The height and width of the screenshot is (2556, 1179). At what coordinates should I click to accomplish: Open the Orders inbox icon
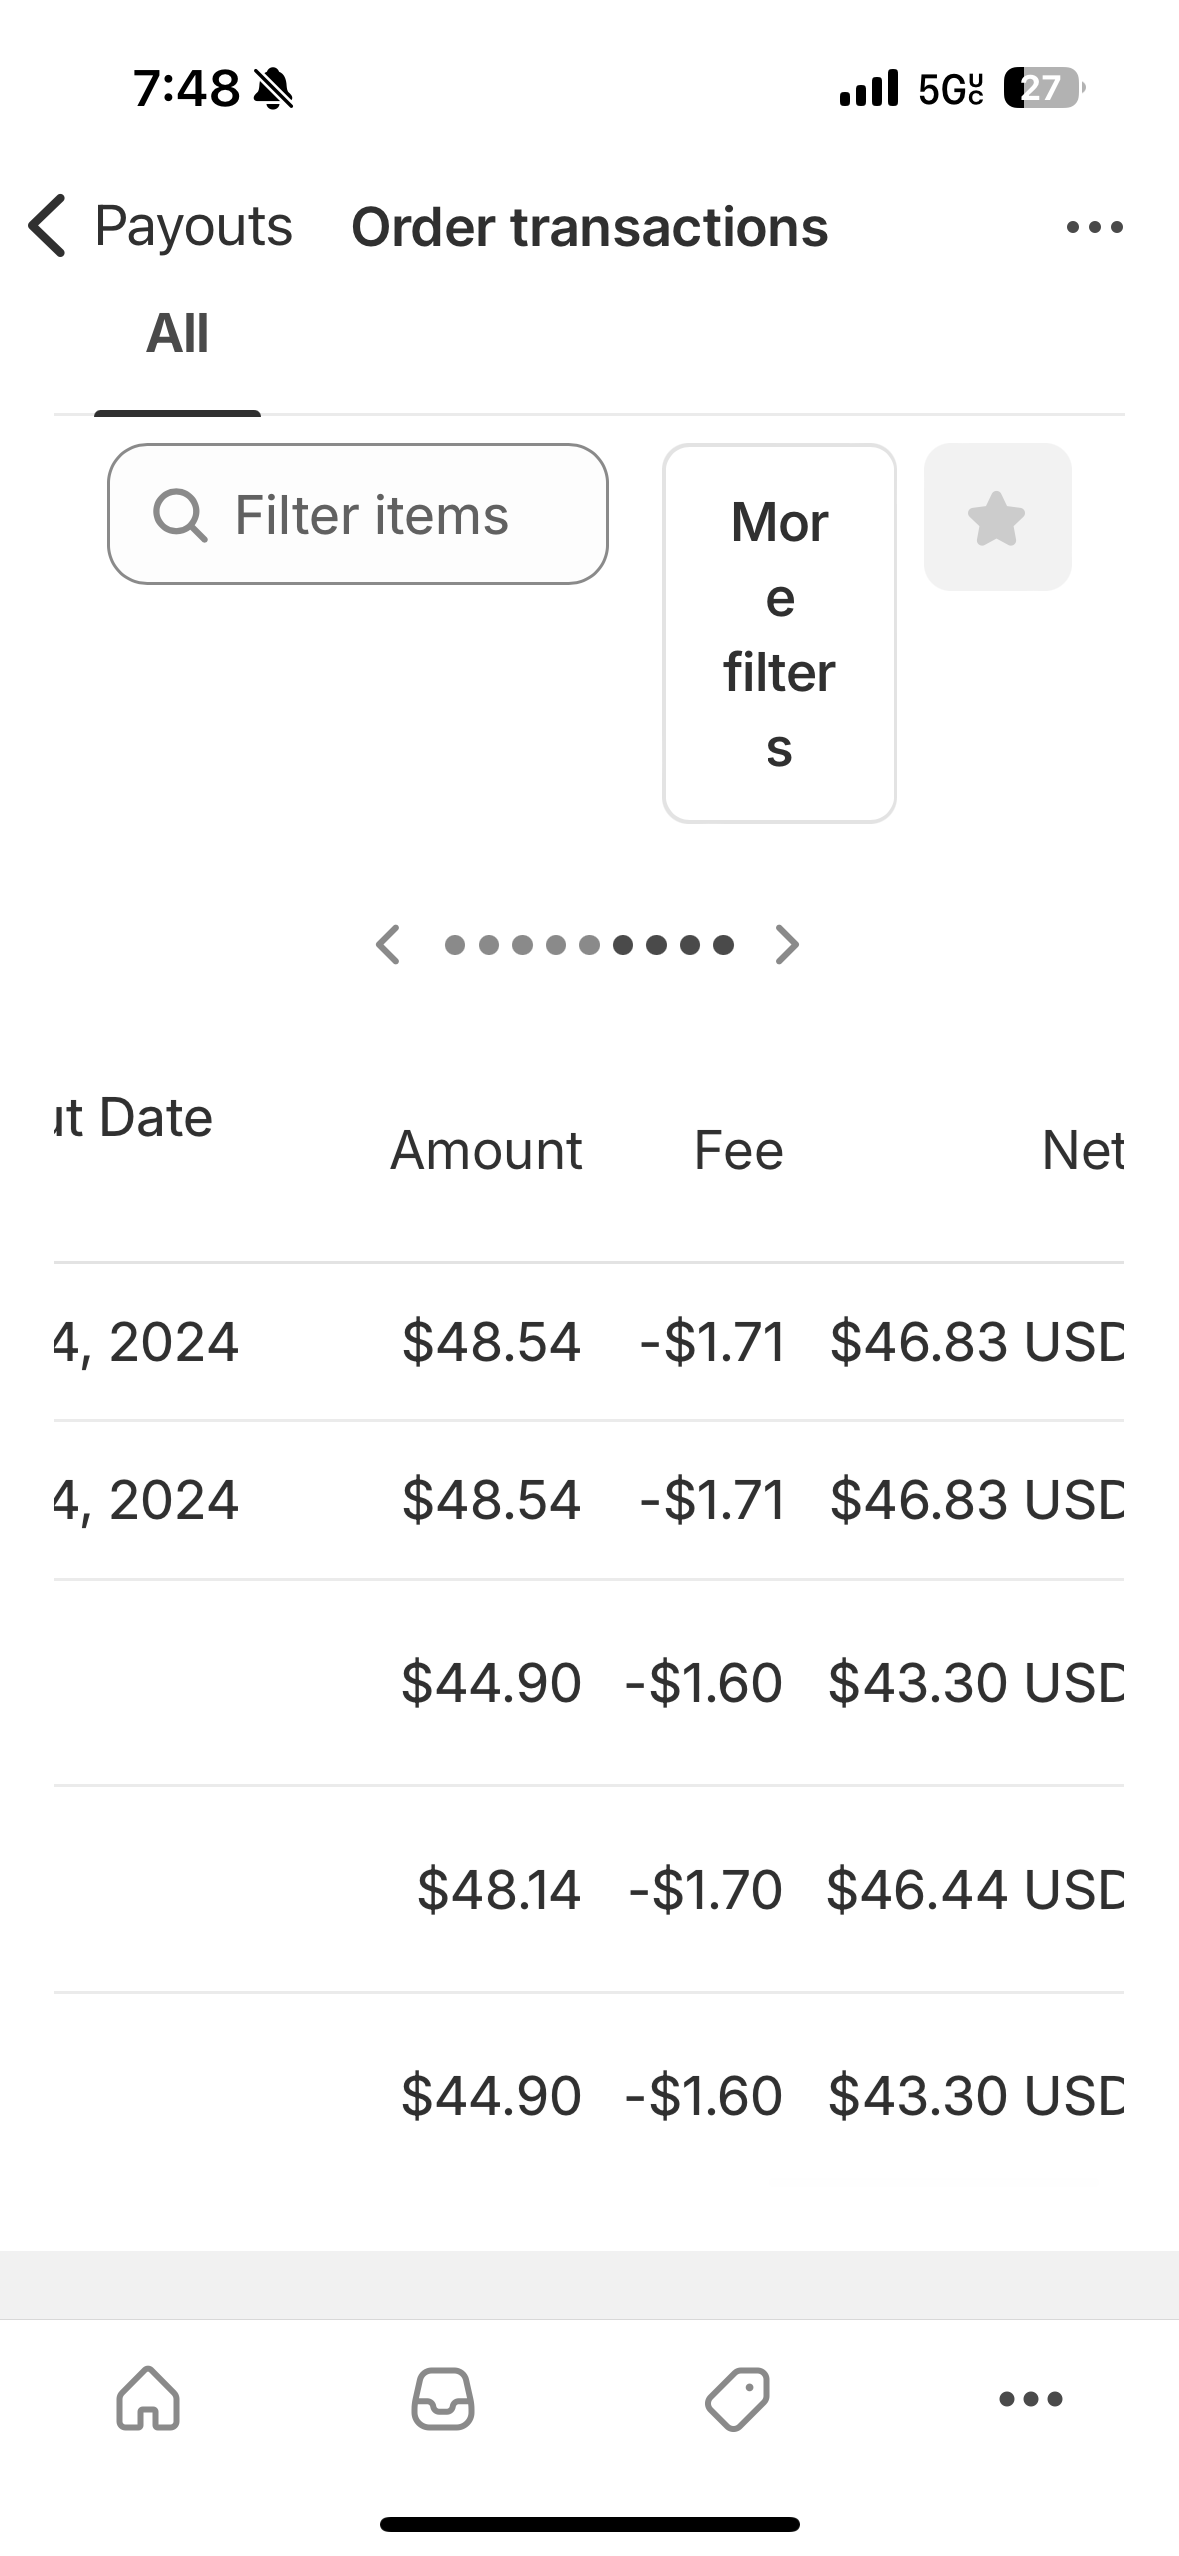(443, 2398)
